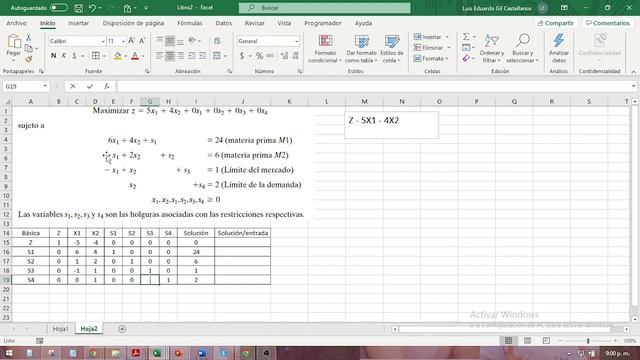Image resolution: width=640 pixels, height=360 pixels.
Task: Click the formula bar cancel X
Action: (x=73, y=87)
